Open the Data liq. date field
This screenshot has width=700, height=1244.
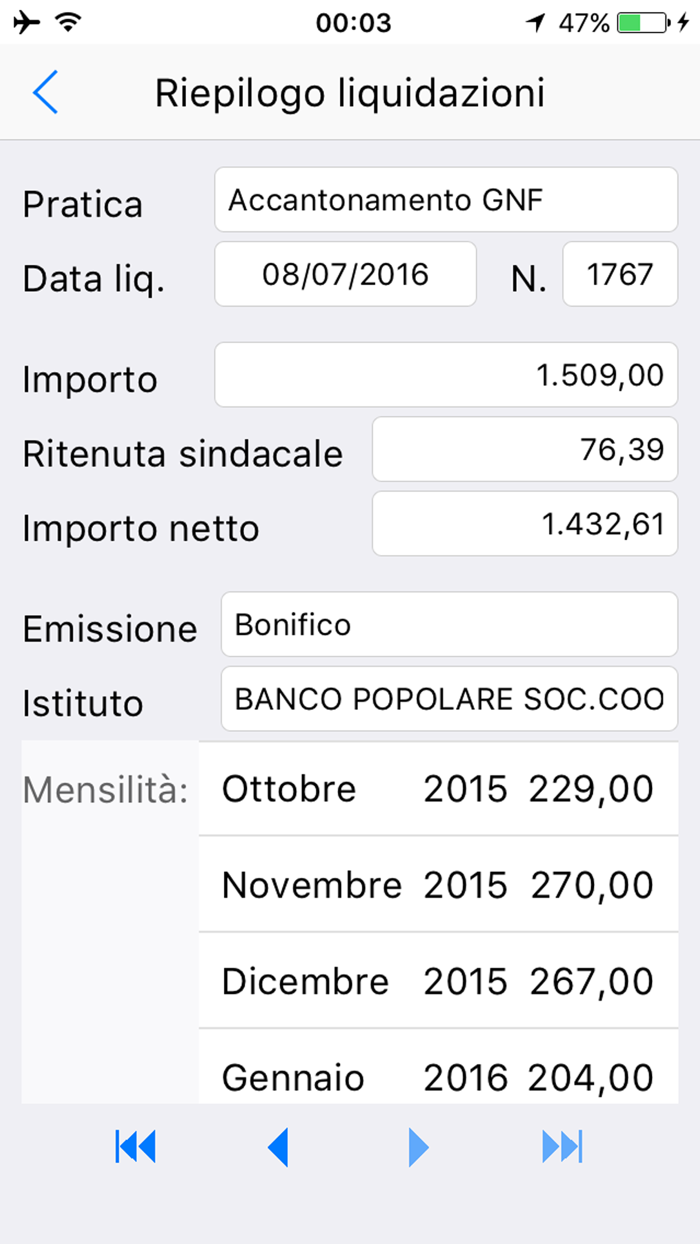point(345,274)
